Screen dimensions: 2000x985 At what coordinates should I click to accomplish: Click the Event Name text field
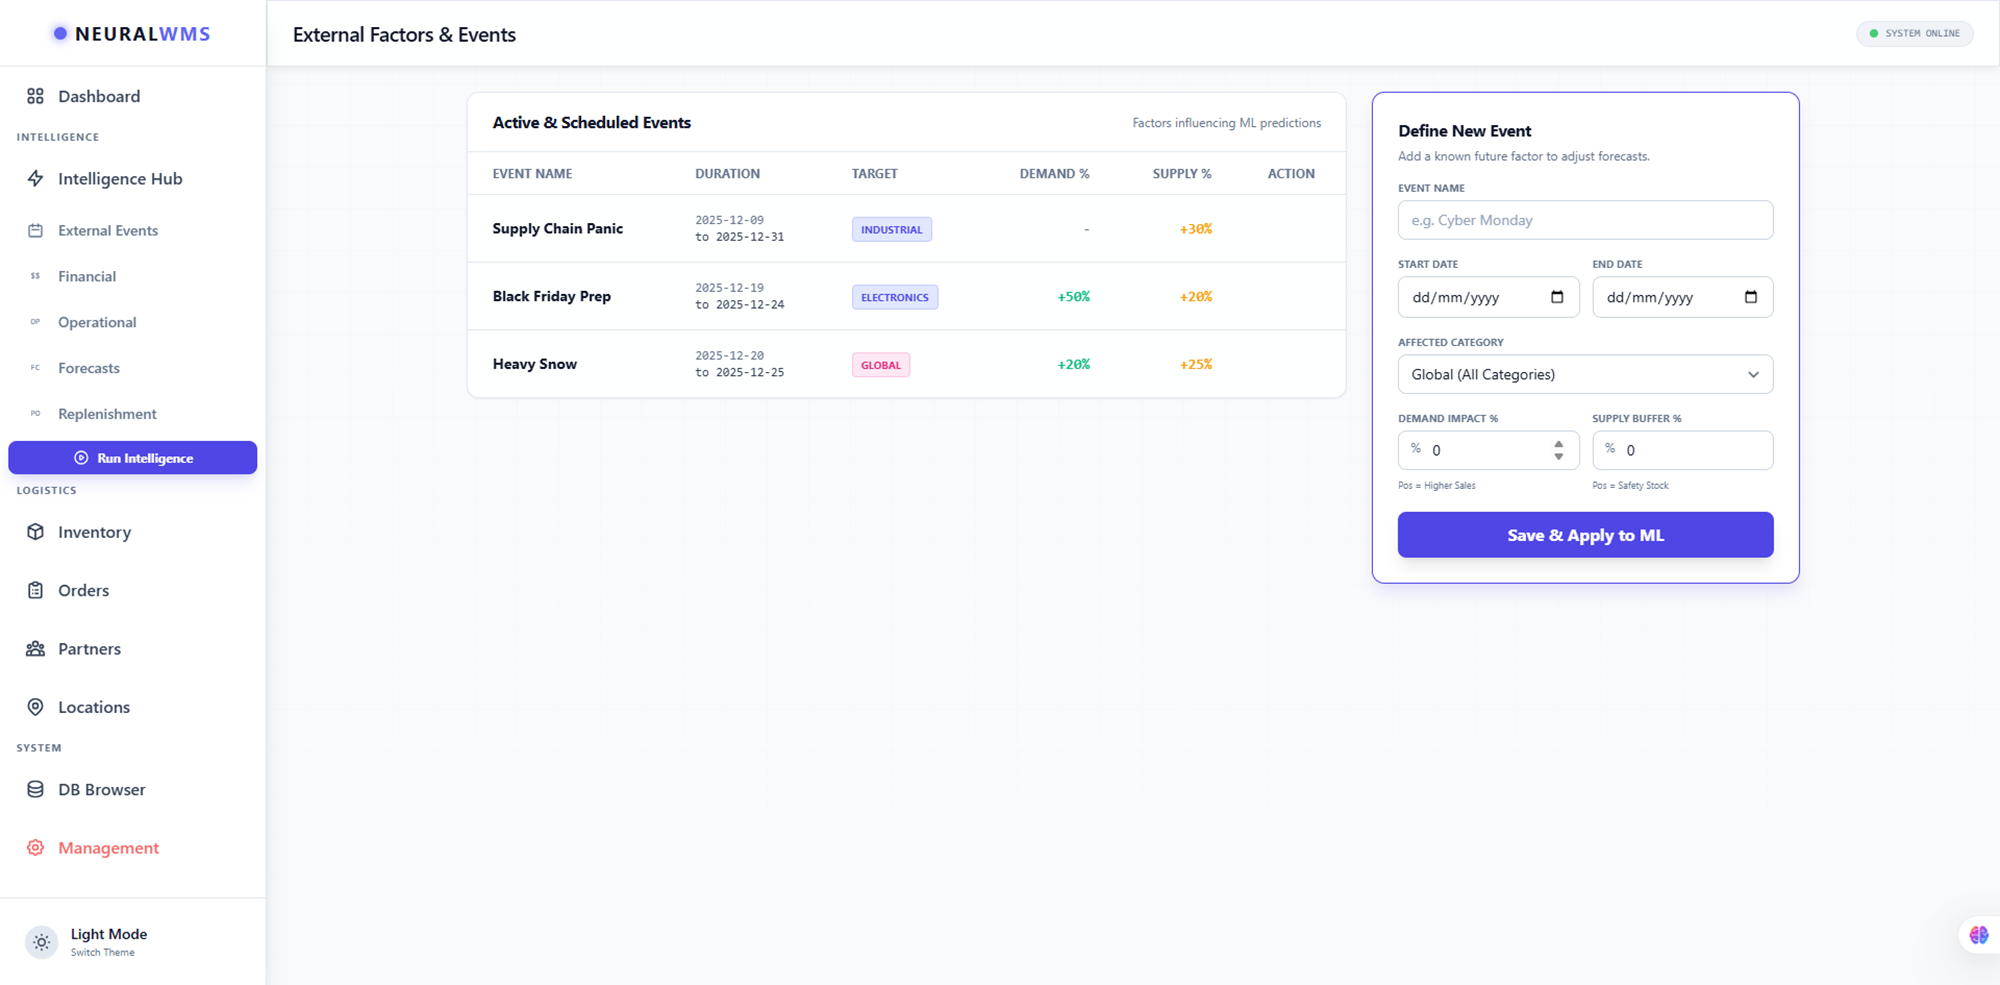1585,220
